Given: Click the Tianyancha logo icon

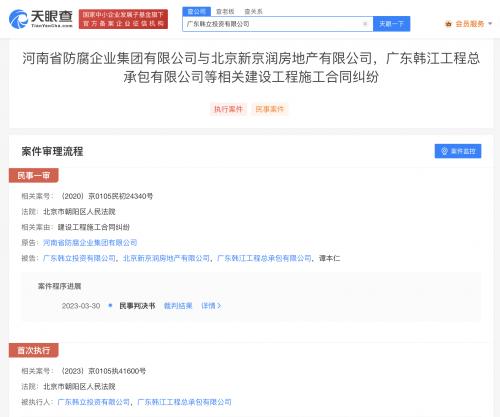Looking at the screenshot, I should (x=18, y=19).
